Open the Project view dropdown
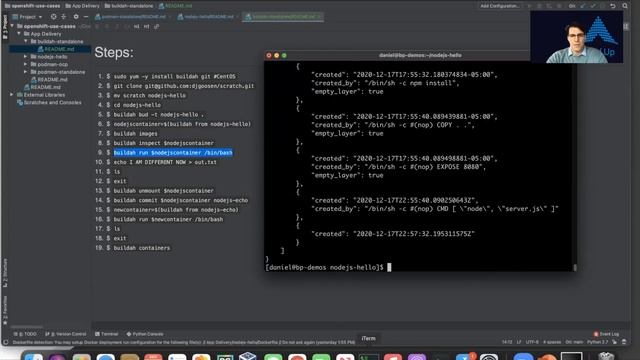 [27, 17]
